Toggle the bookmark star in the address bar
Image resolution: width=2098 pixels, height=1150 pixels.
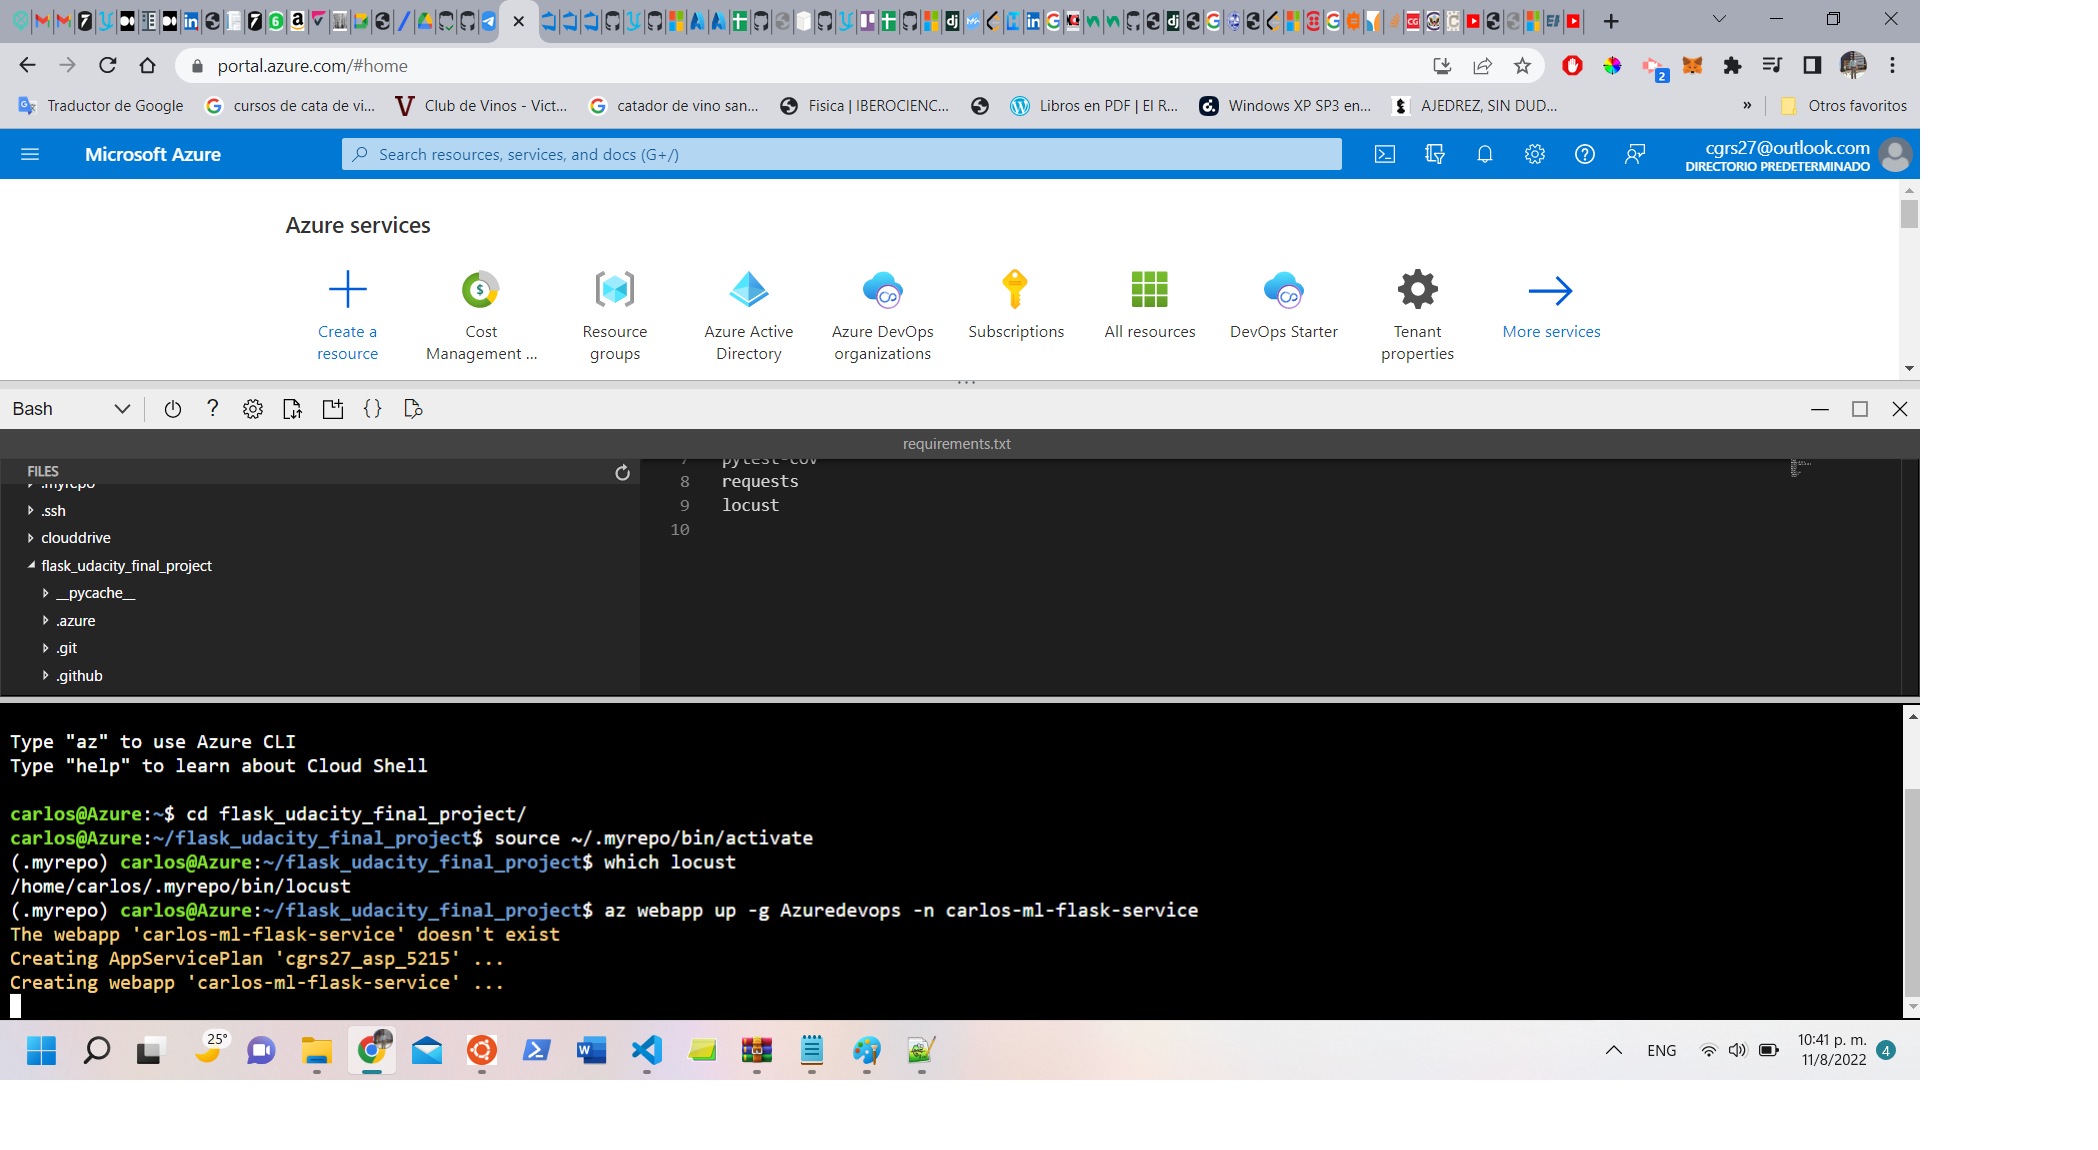1524,65
